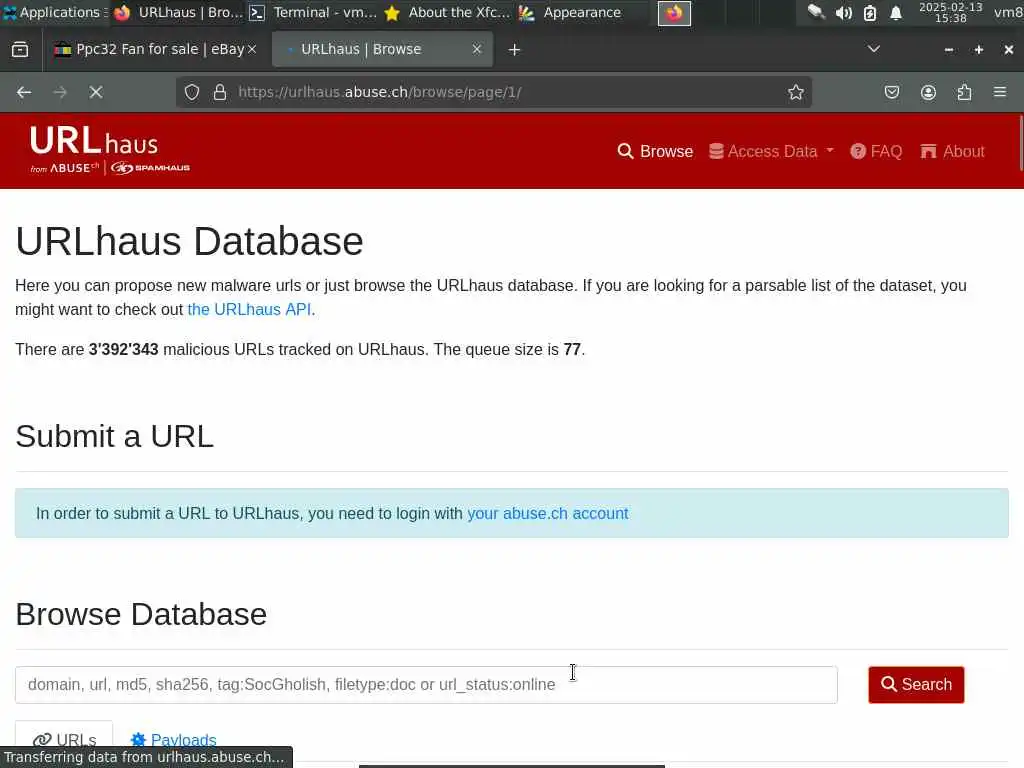Click the page vertical scrollbar
The image size is (1024, 768).
[1020, 142]
